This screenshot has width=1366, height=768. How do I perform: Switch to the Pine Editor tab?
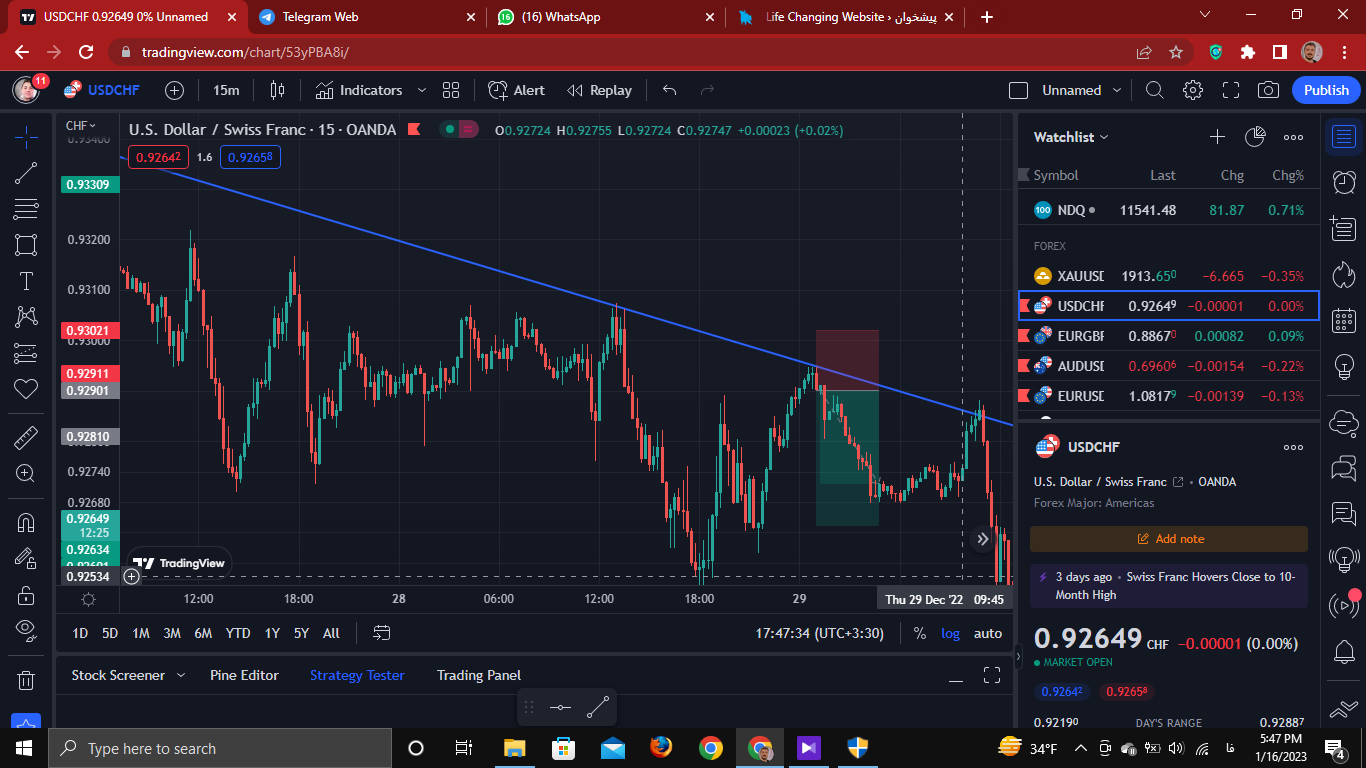244,675
